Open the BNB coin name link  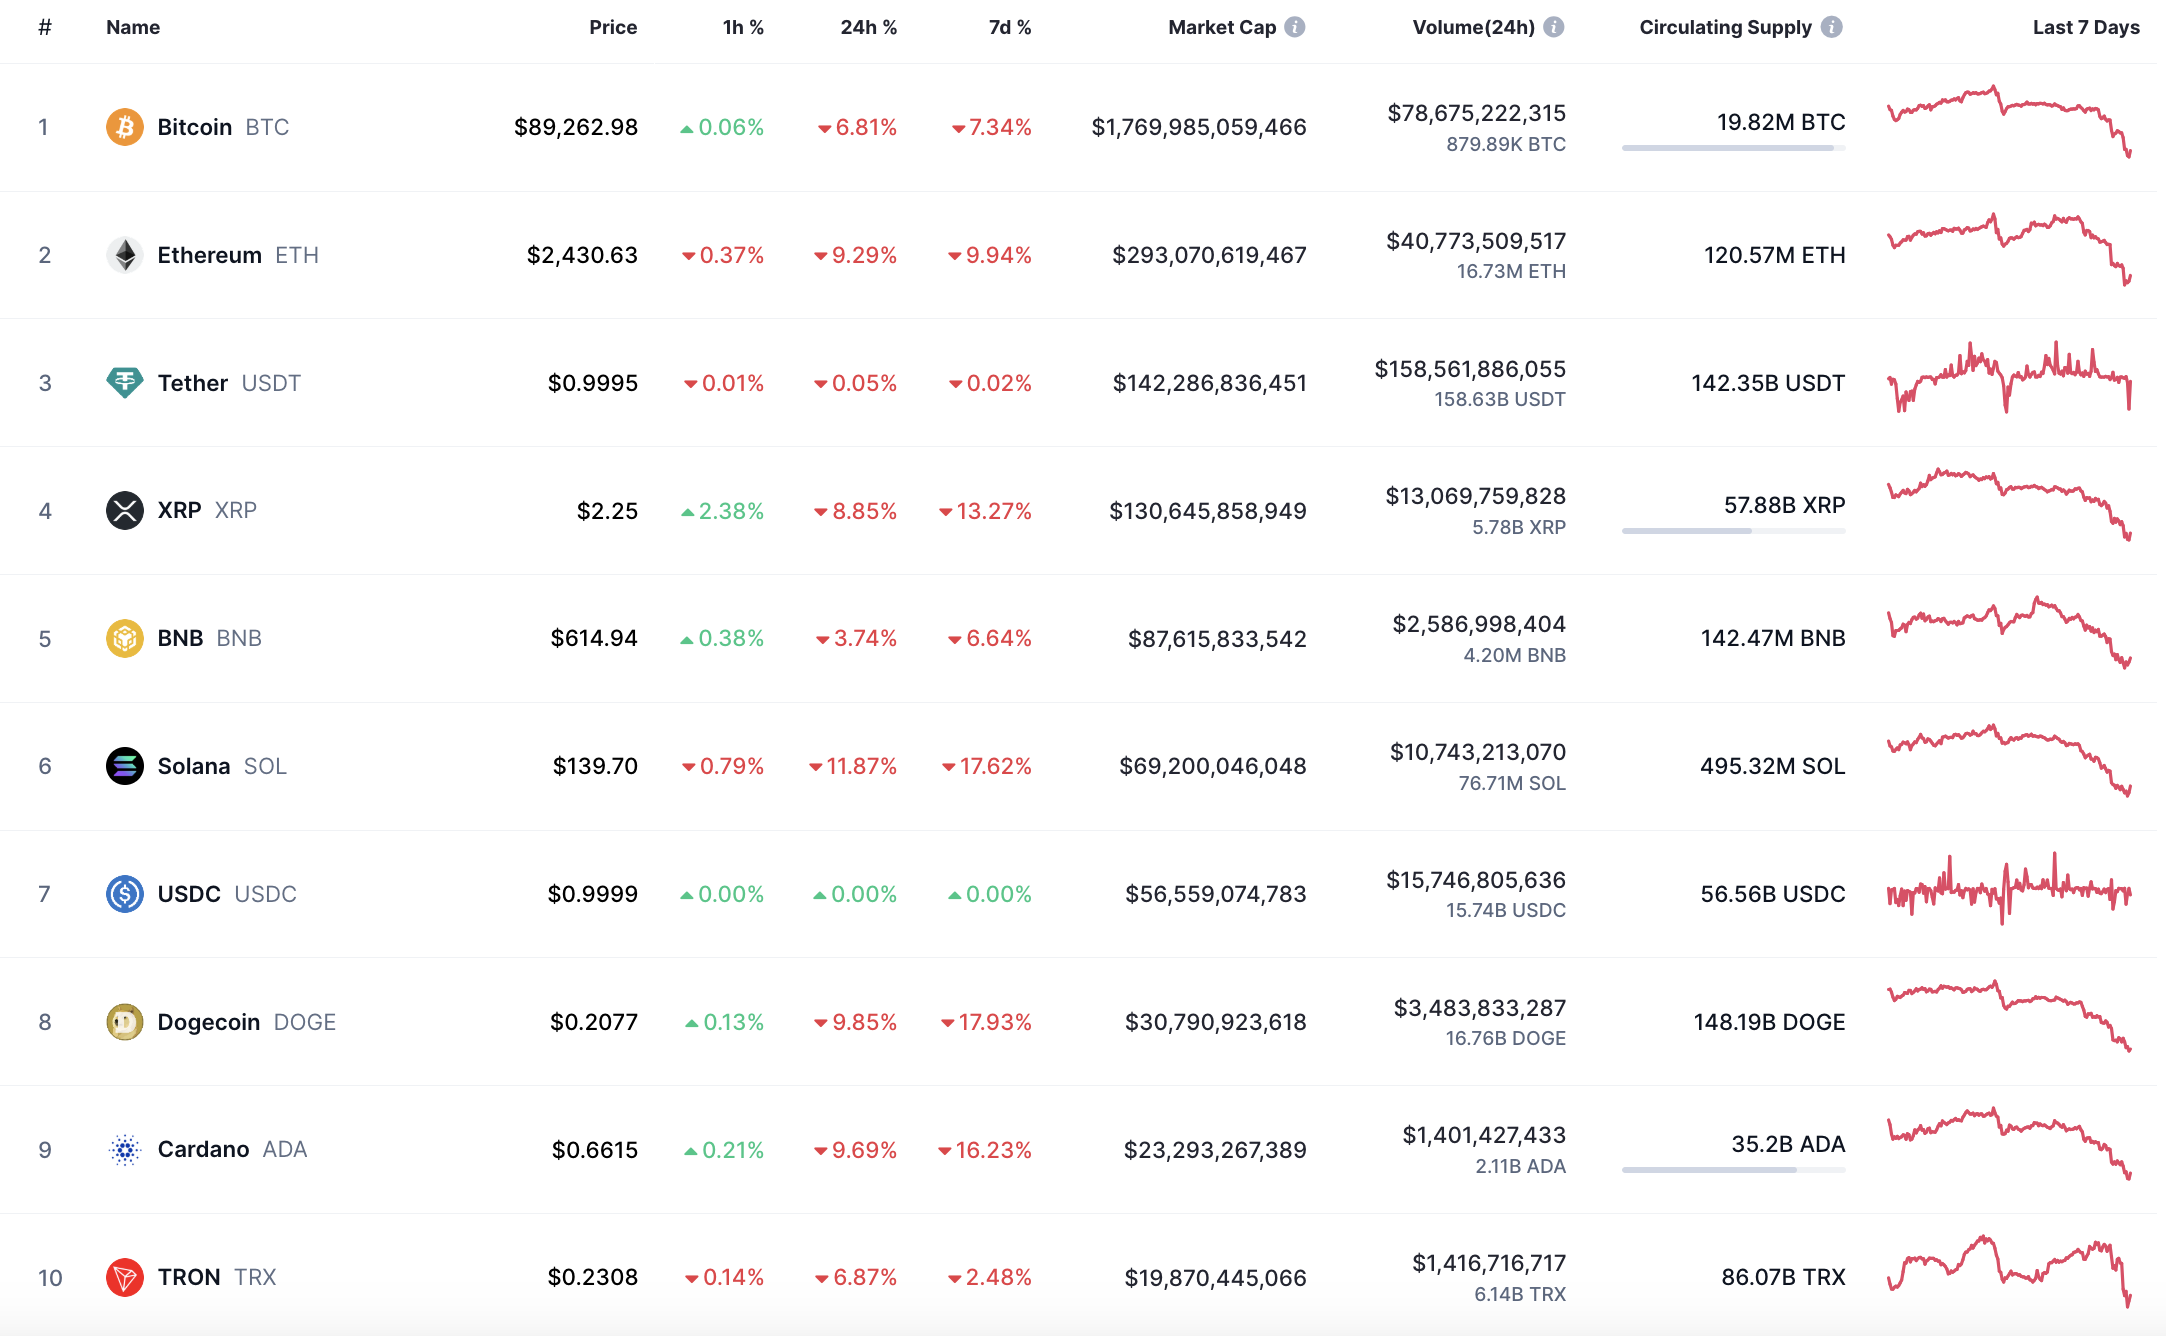click(181, 638)
